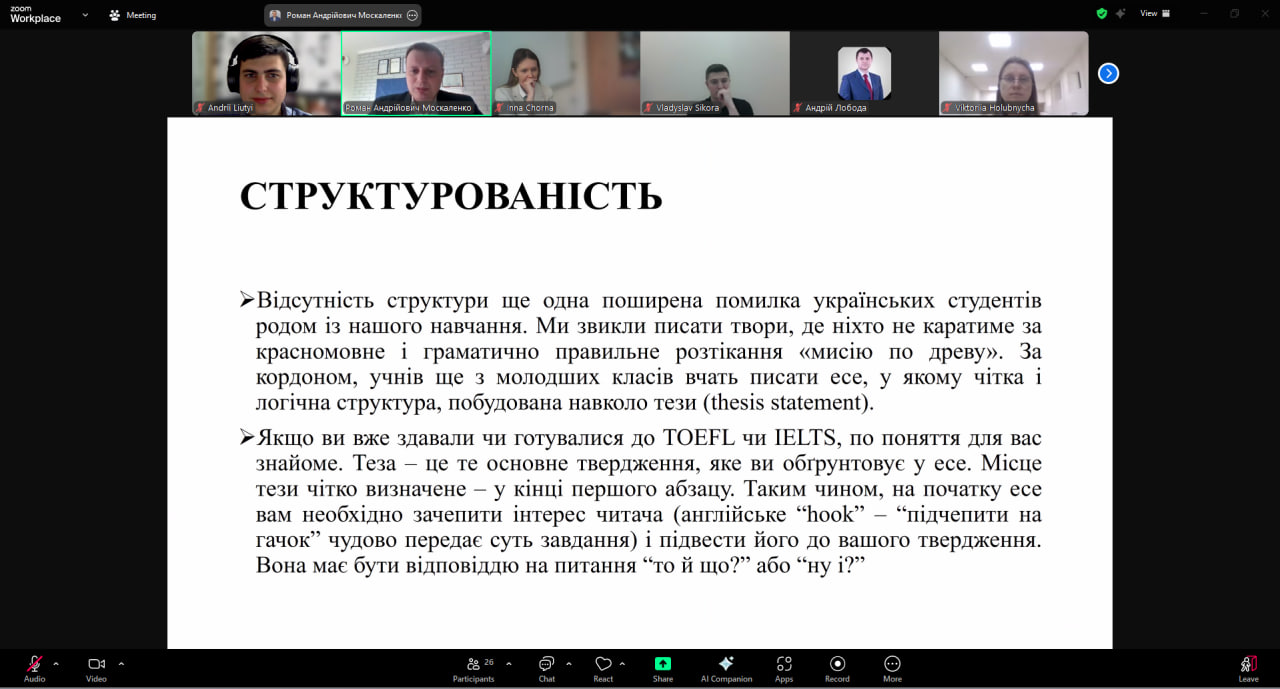This screenshot has width=1280, height=689.
Task: Open AI Companion
Action: tap(726, 668)
